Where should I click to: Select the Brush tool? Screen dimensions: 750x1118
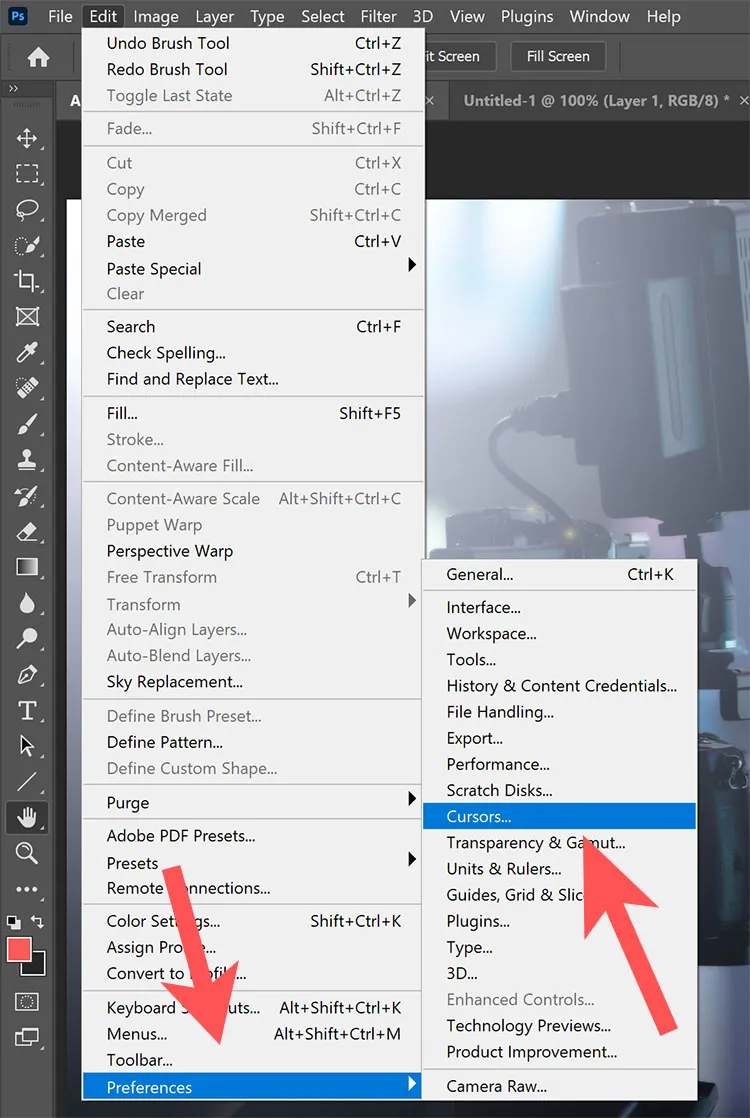pos(27,424)
